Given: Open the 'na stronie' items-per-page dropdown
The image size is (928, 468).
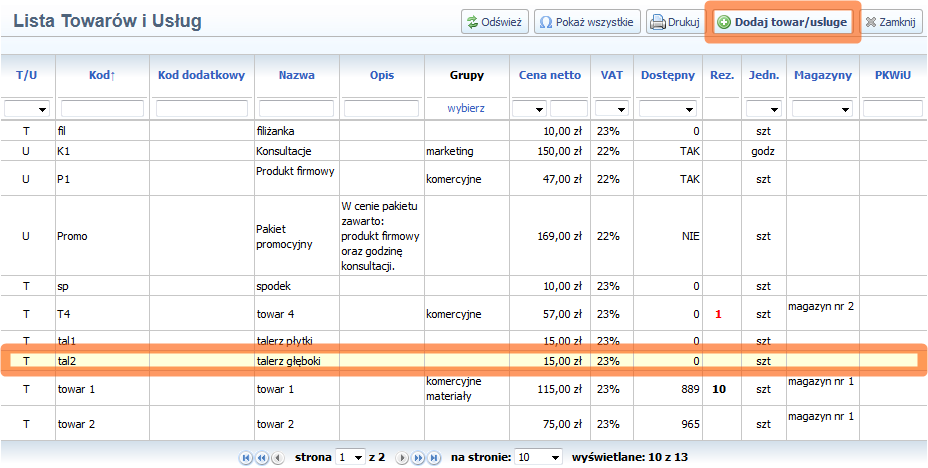Looking at the screenshot, I should (539, 457).
